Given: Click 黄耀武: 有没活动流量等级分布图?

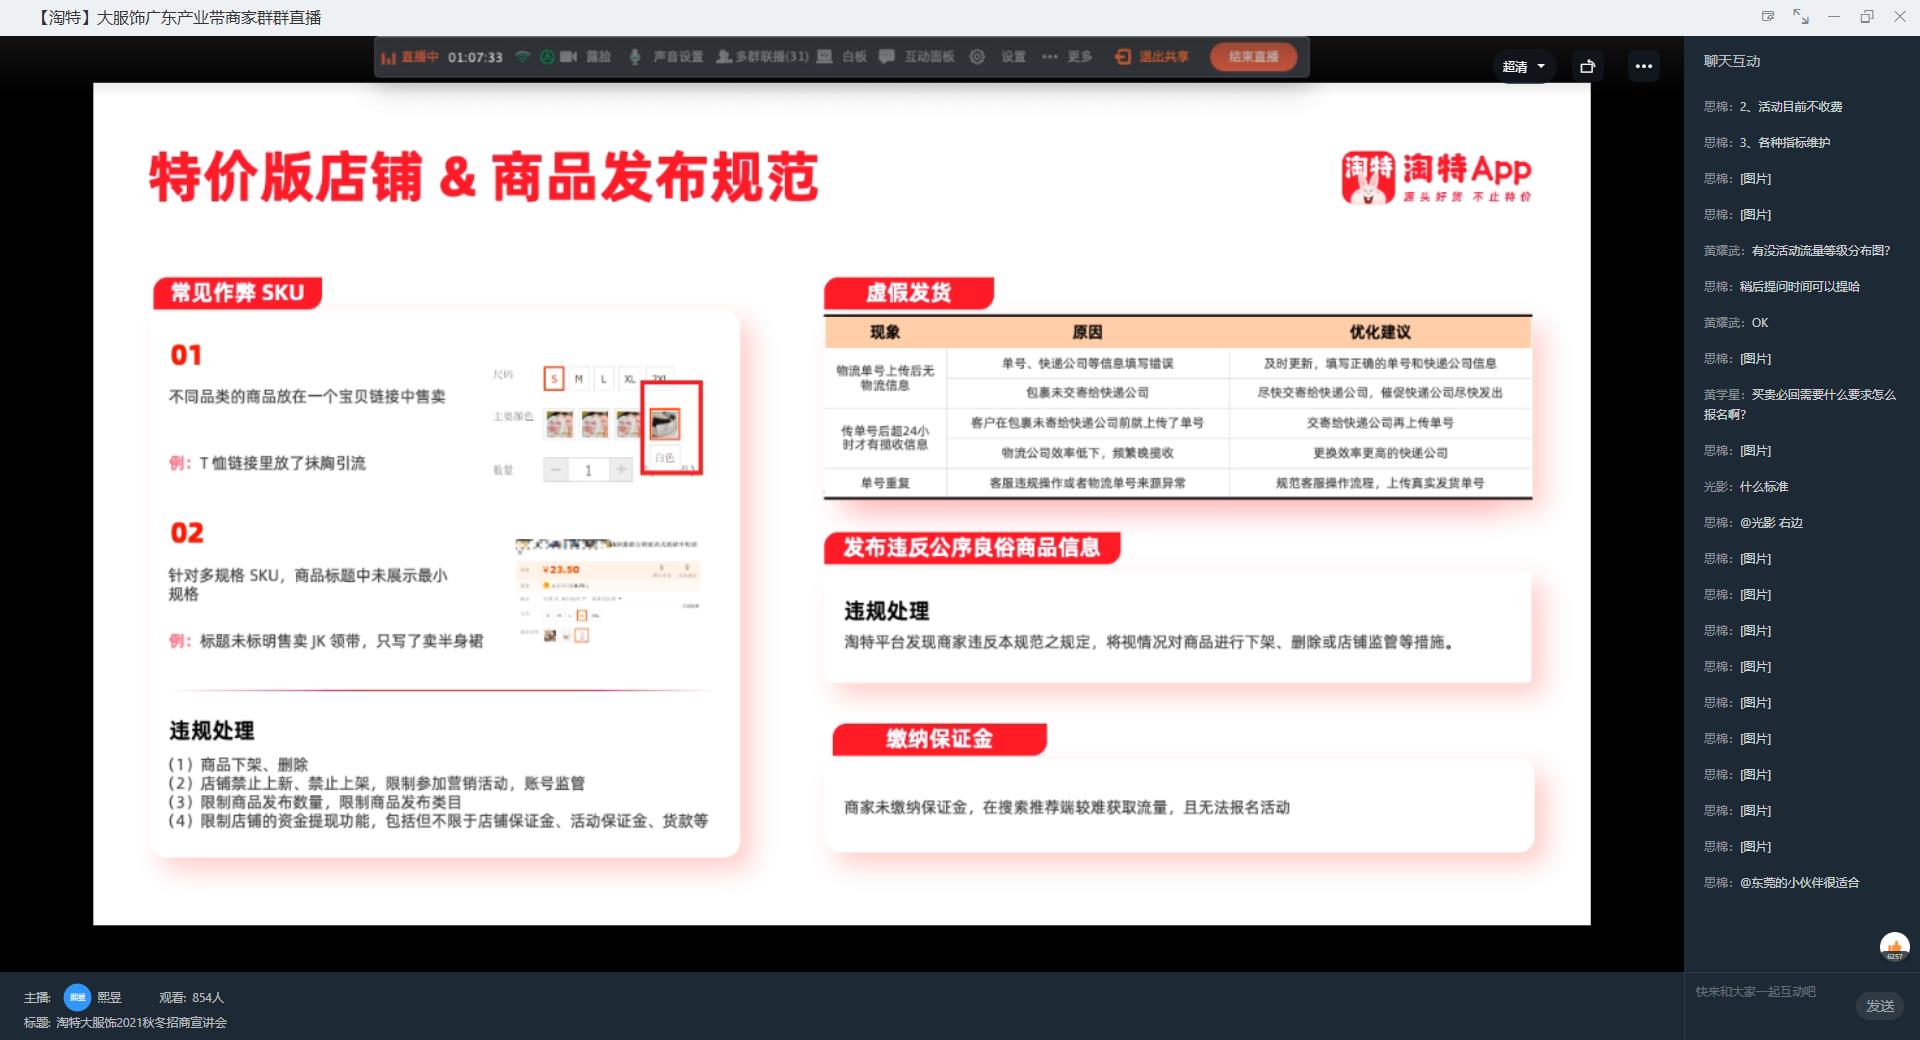Looking at the screenshot, I should click(1797, 250).
